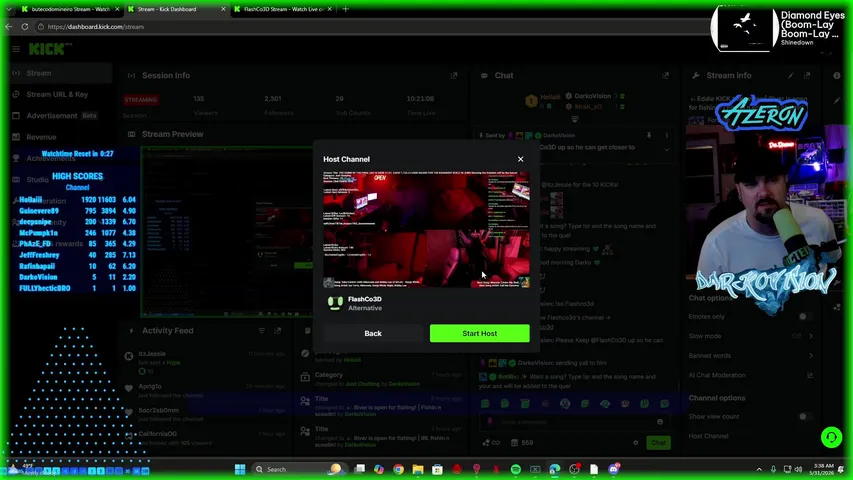853x480 pixels.
Task: Select Stream in the left sidebar
Action: point(61,73)
